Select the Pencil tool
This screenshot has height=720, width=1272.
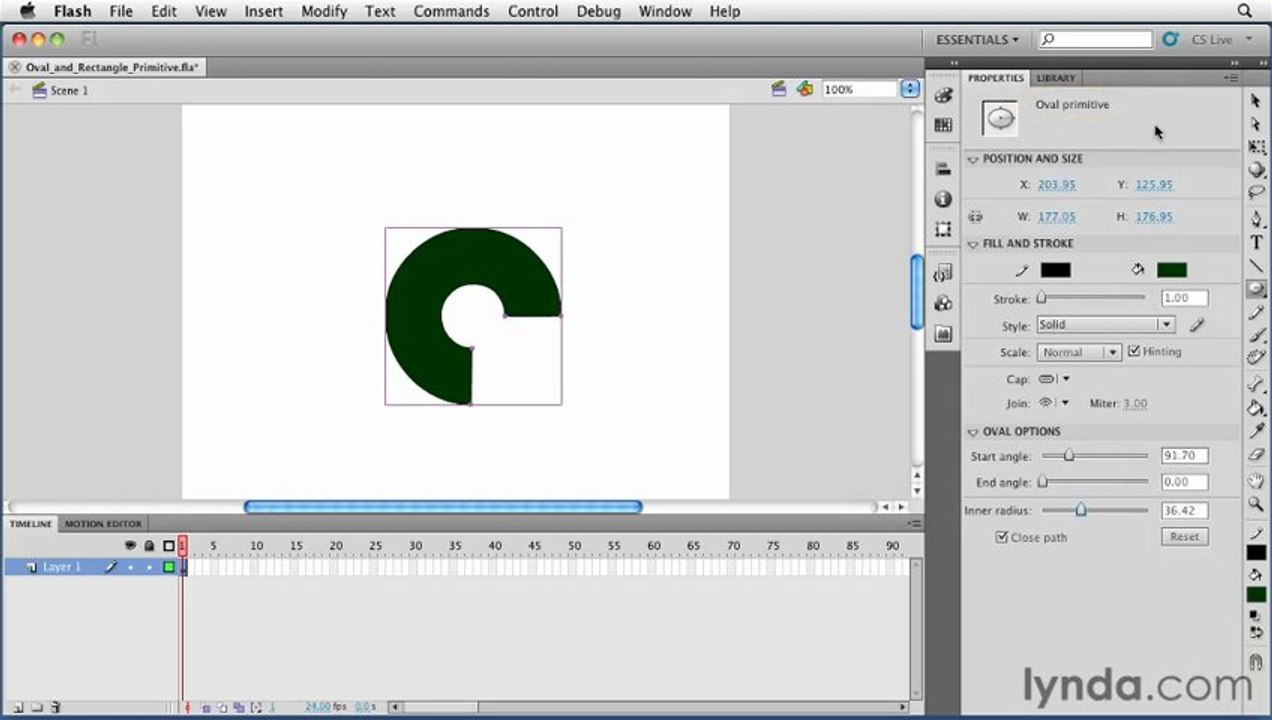click(1256, 312)
